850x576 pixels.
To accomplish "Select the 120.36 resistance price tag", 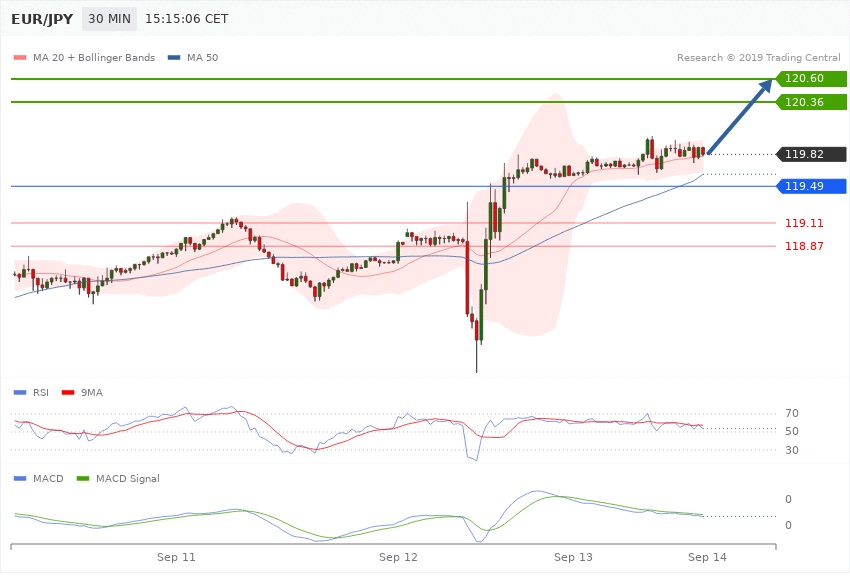I will 812,102.
